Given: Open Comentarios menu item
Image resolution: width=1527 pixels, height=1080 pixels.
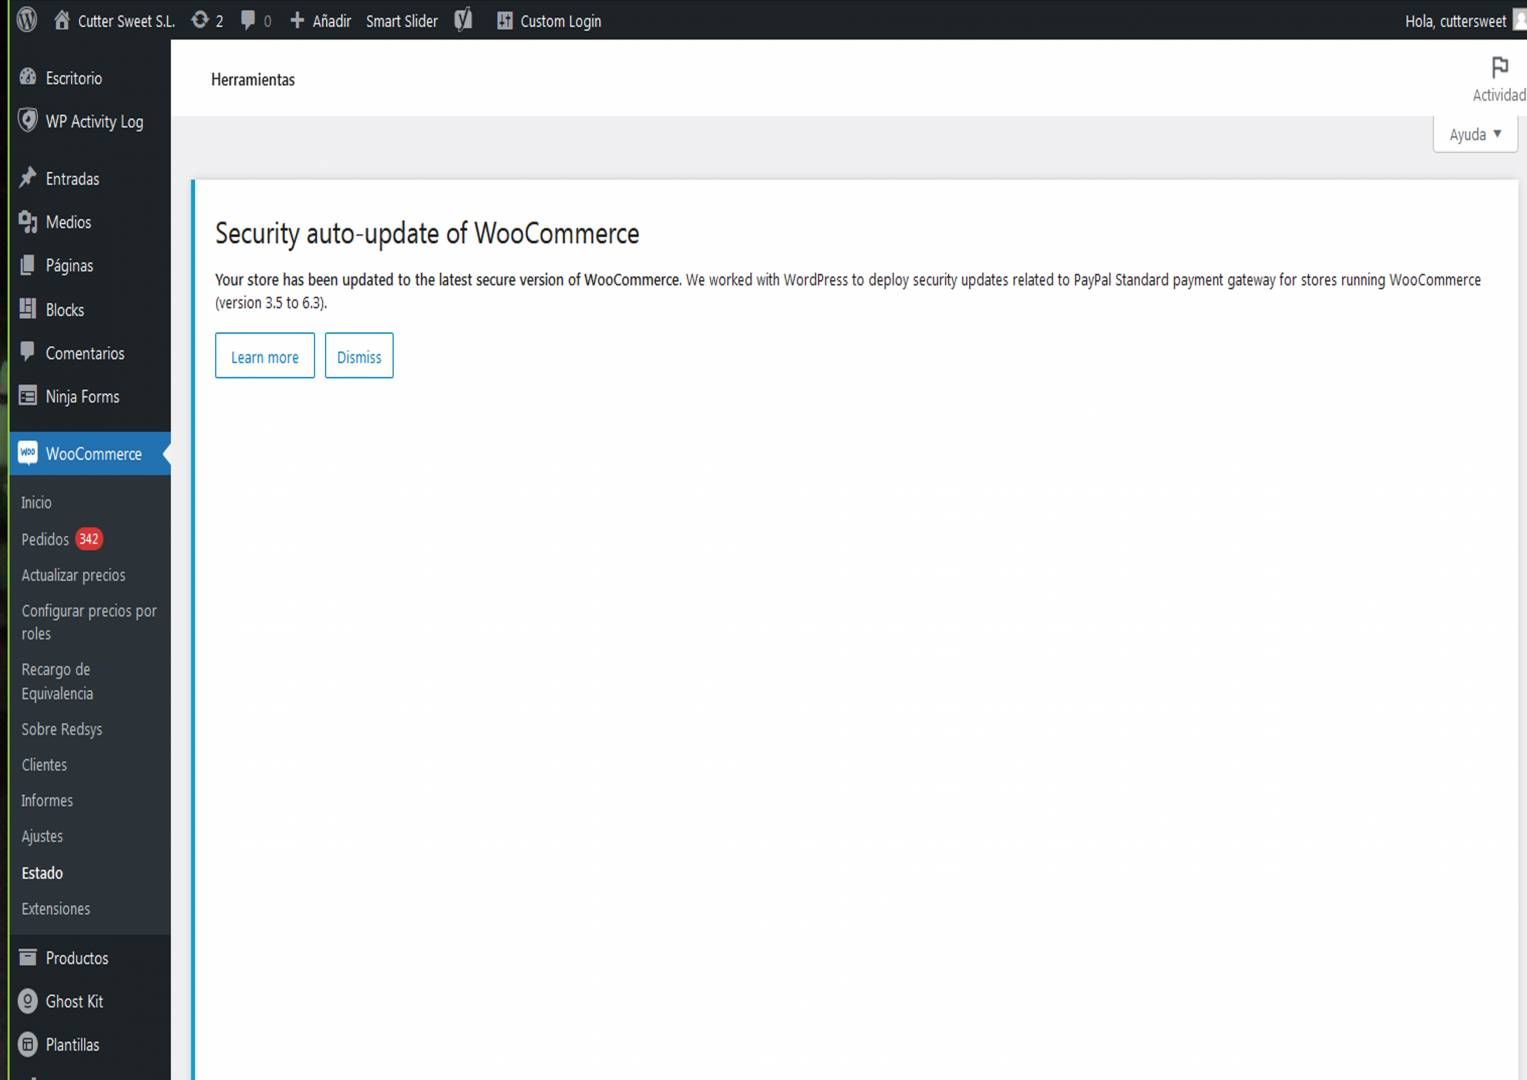Looking at the screenshot, I should click(85, 353).
